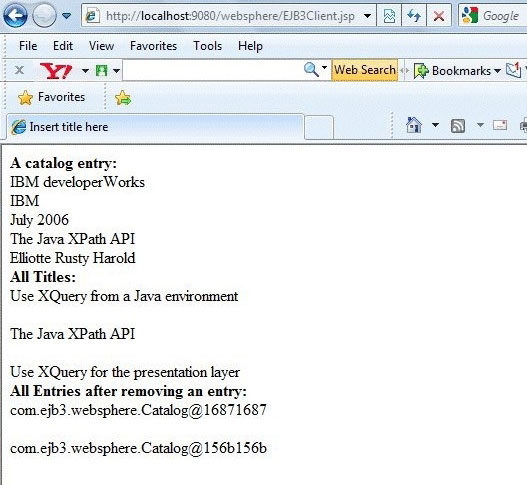Click the 'July 2006' text line
The width and height of the screenshot is (527, 485).
(39, 220)
